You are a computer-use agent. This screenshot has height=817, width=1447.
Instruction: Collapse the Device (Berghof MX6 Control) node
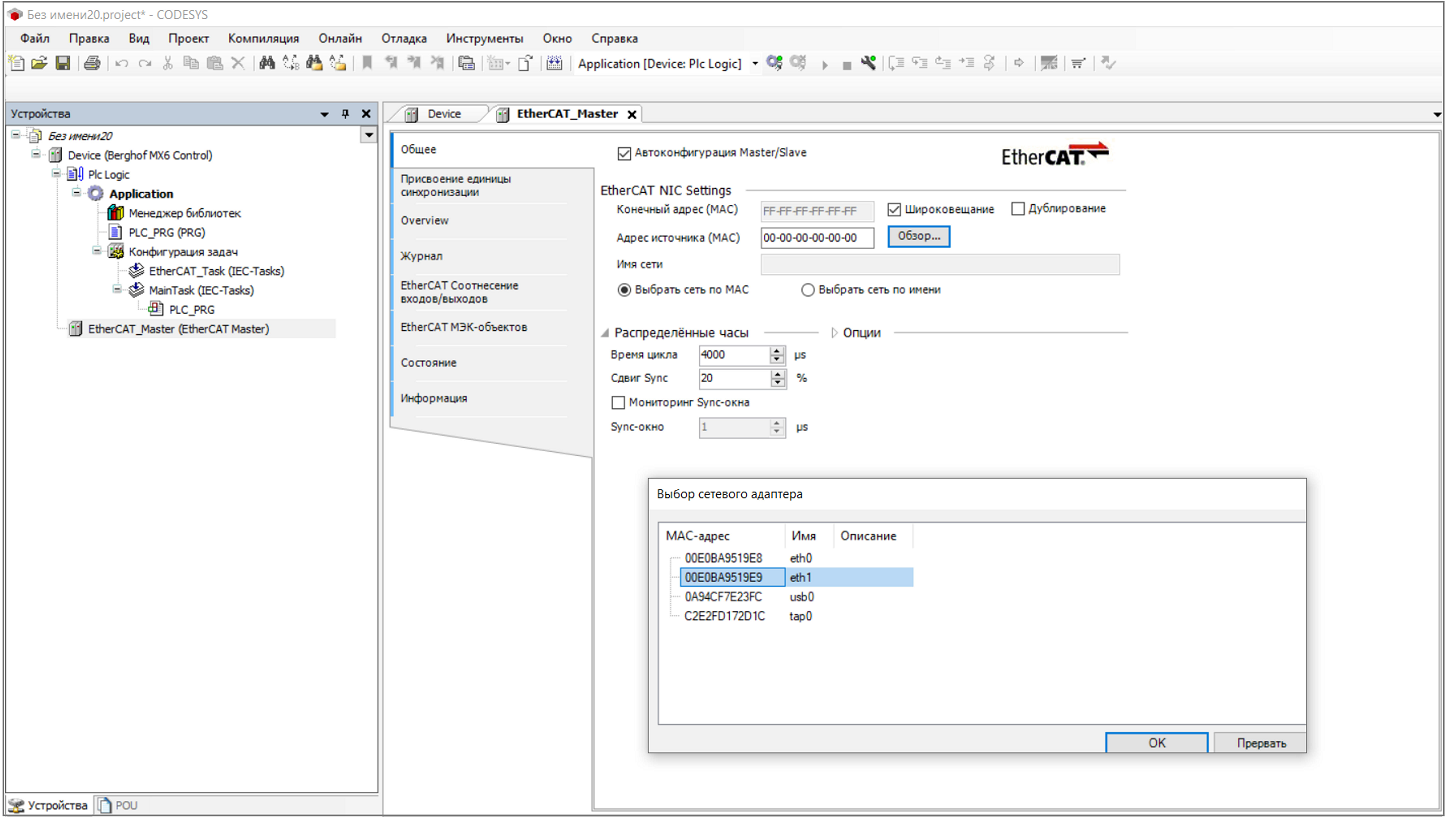pyautogui.click(x=36, y=154)
